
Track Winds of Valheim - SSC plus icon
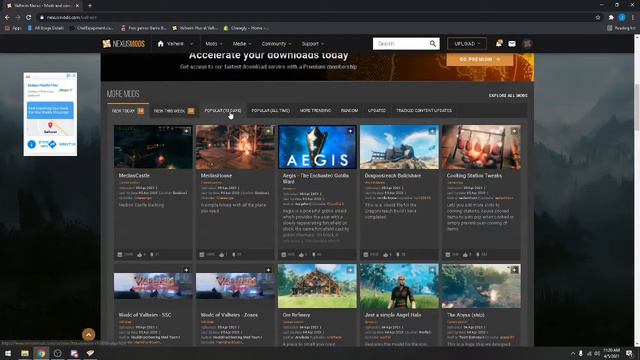tap(186, 270)
